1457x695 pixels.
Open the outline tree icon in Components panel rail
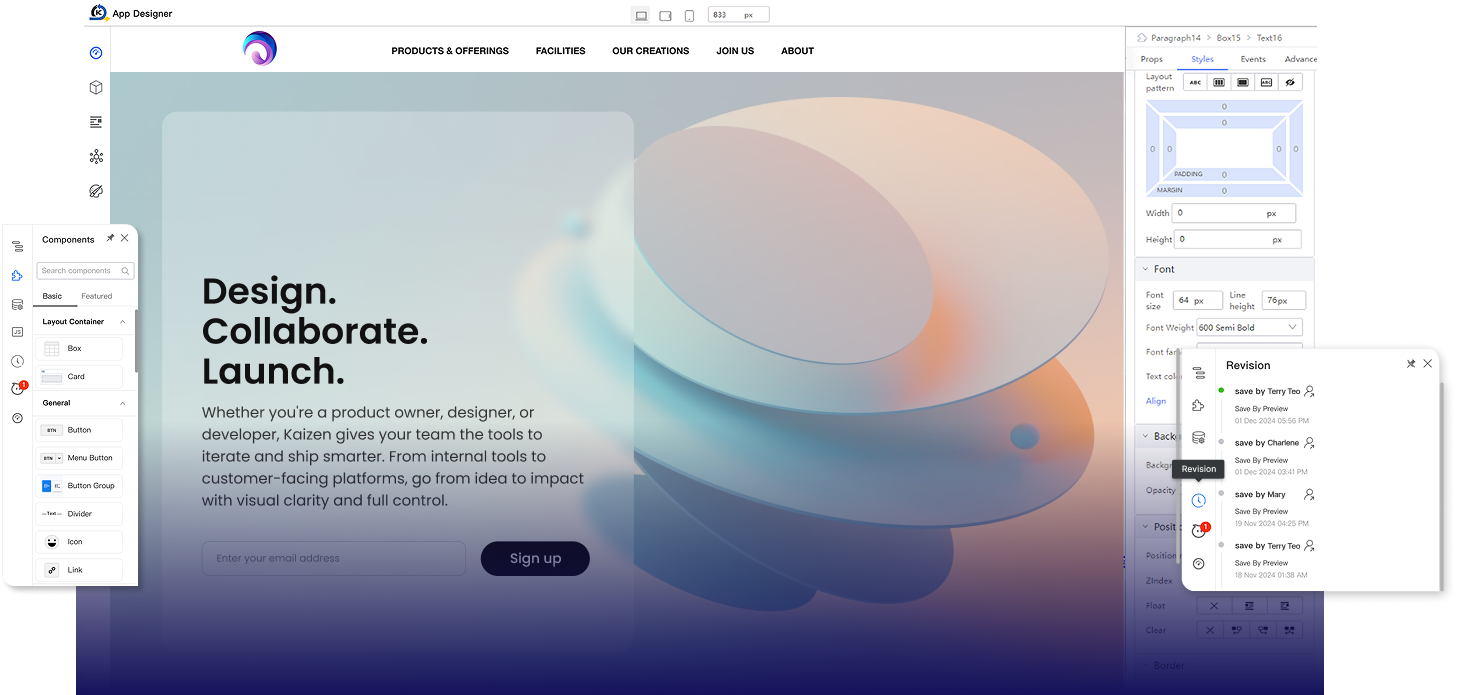pos(17,246)
